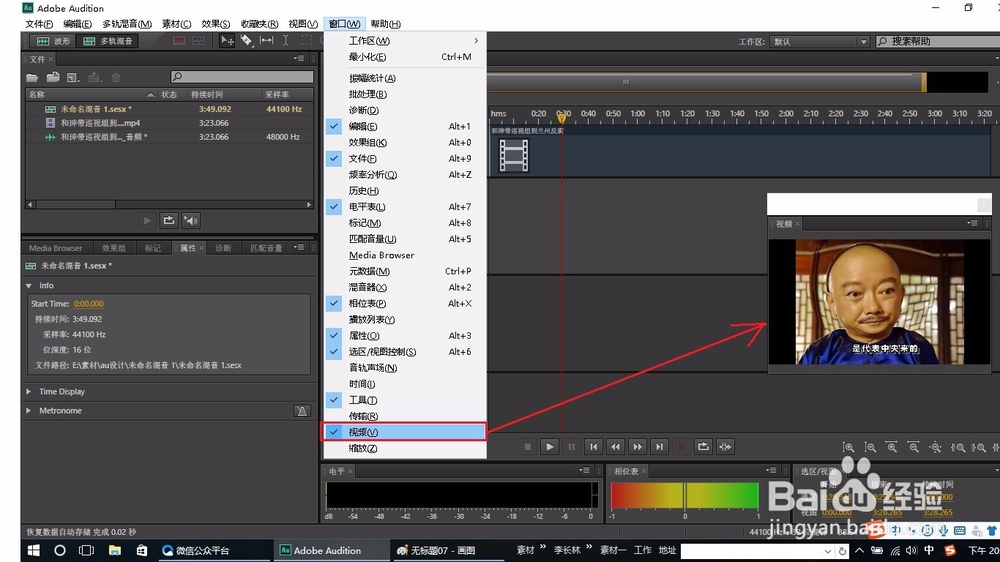Image resolution: width=1000 pixels, height=562 pixels.
Task: Click the transport Fast Forward button
Action: click(x=637, y=447)
